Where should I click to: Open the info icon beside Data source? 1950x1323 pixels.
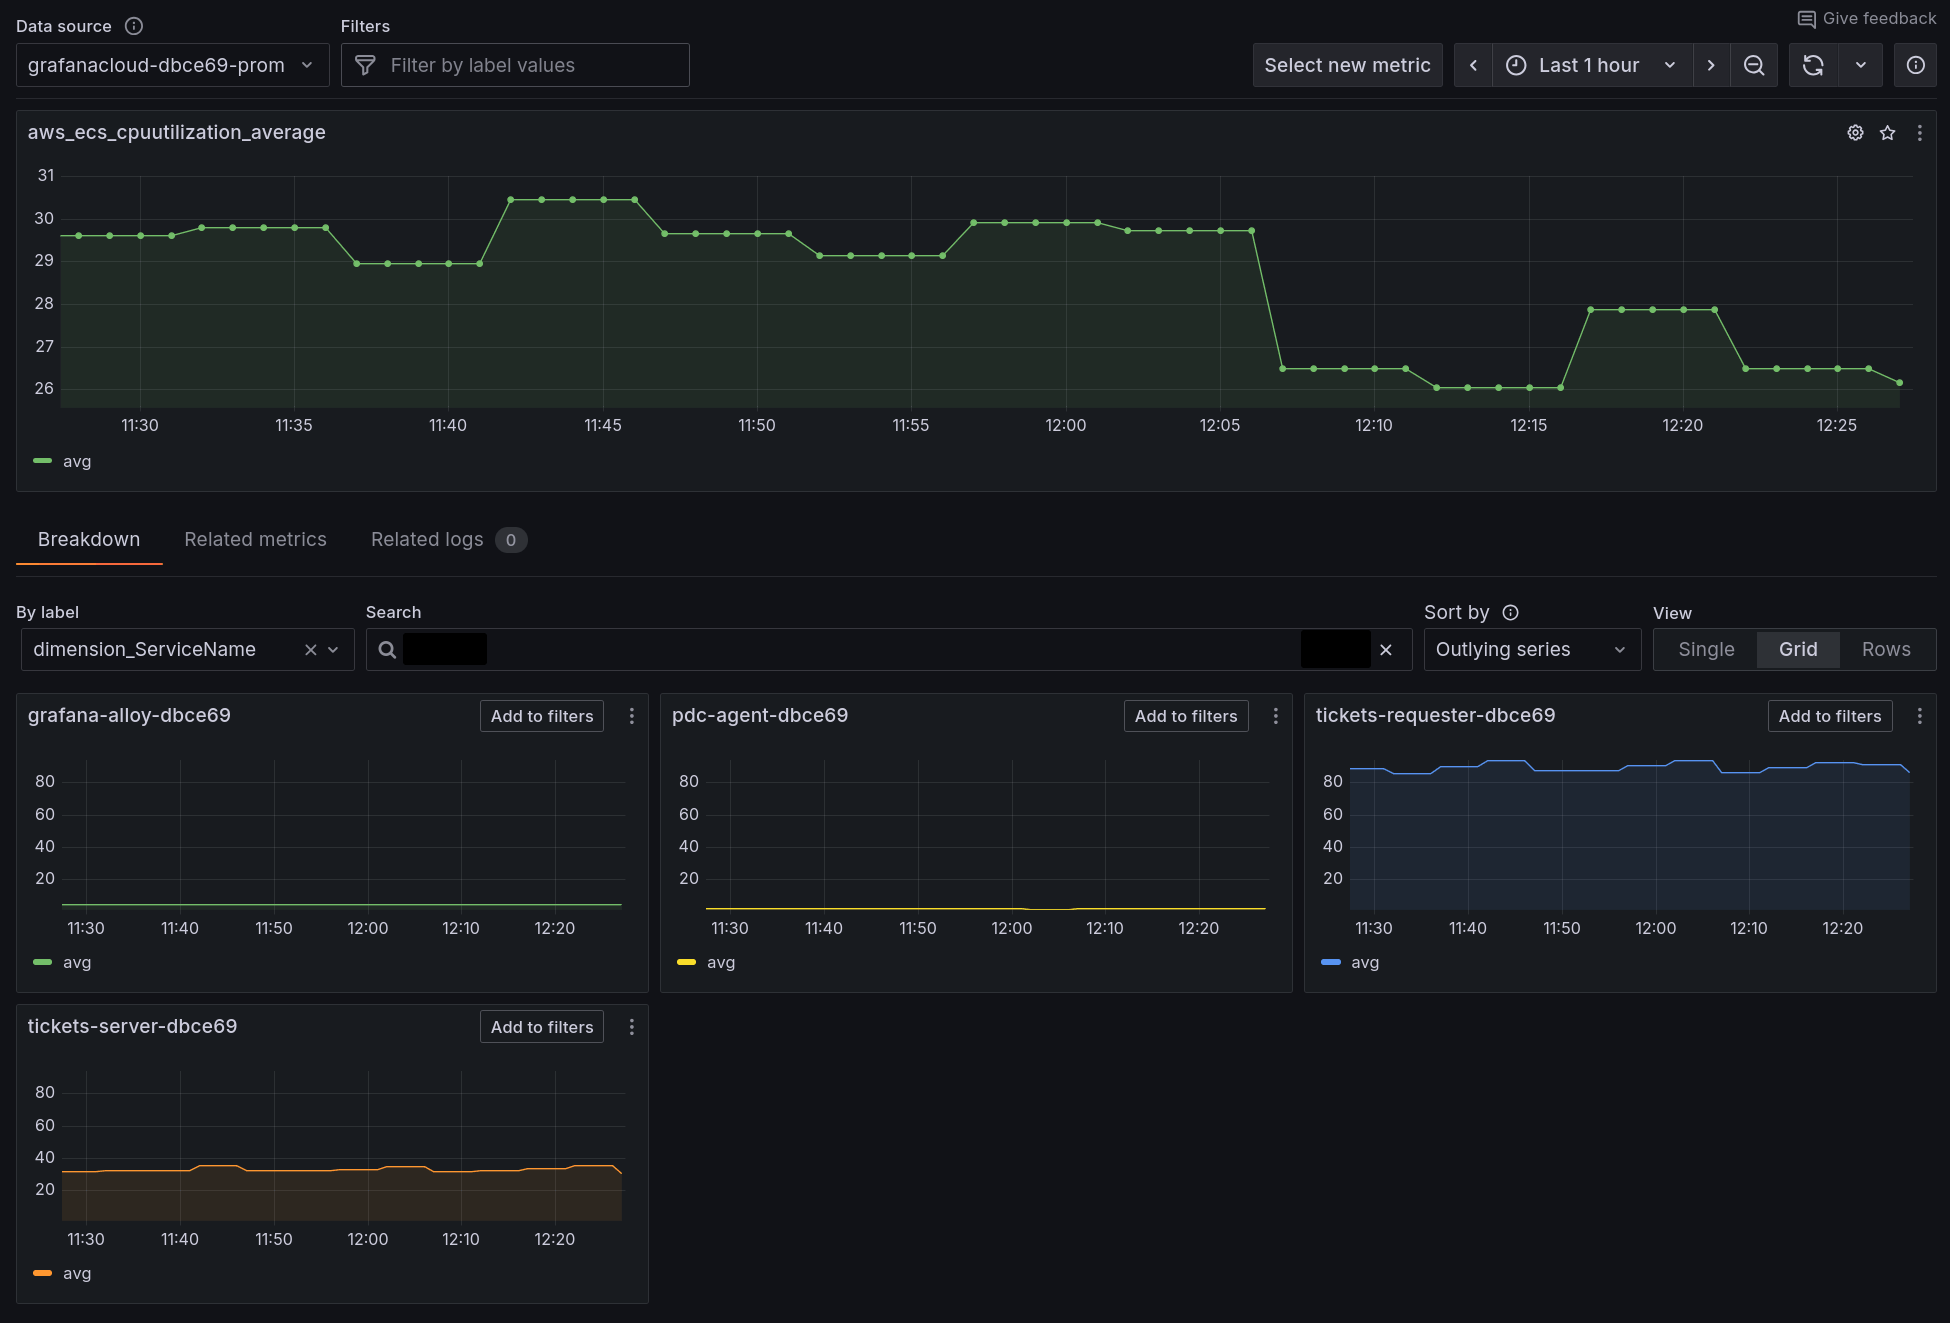134,26
